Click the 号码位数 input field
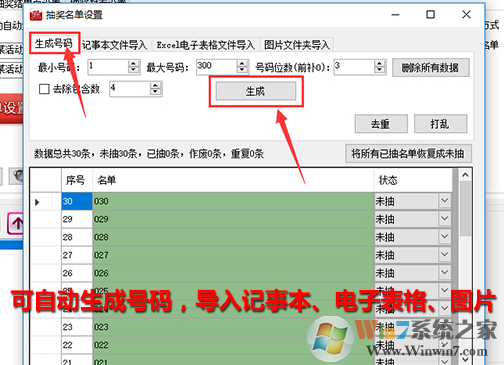Screen dimensions: 504x365 click(354, 67)
